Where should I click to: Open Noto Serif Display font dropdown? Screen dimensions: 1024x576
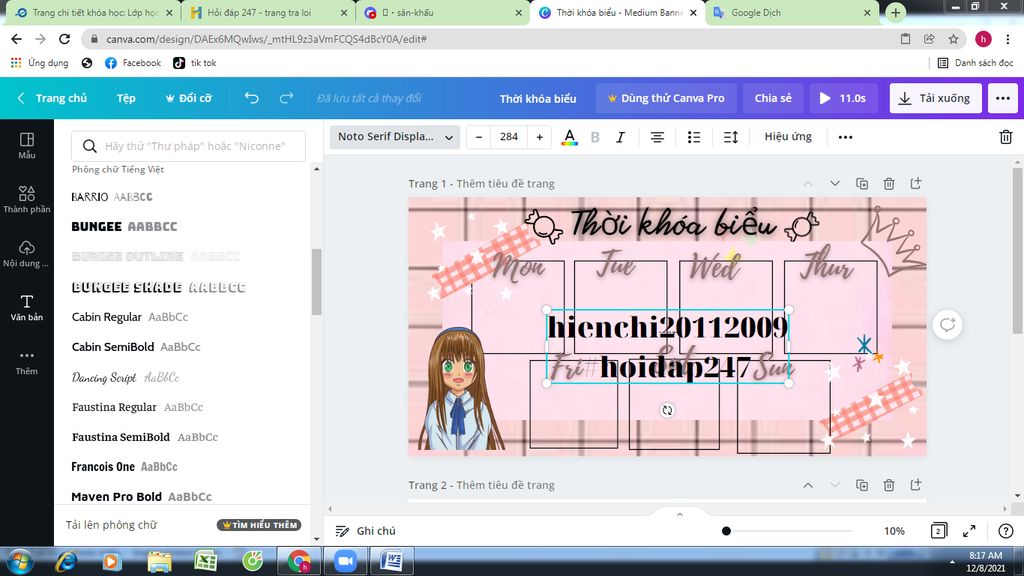click(x=394, y=137)
